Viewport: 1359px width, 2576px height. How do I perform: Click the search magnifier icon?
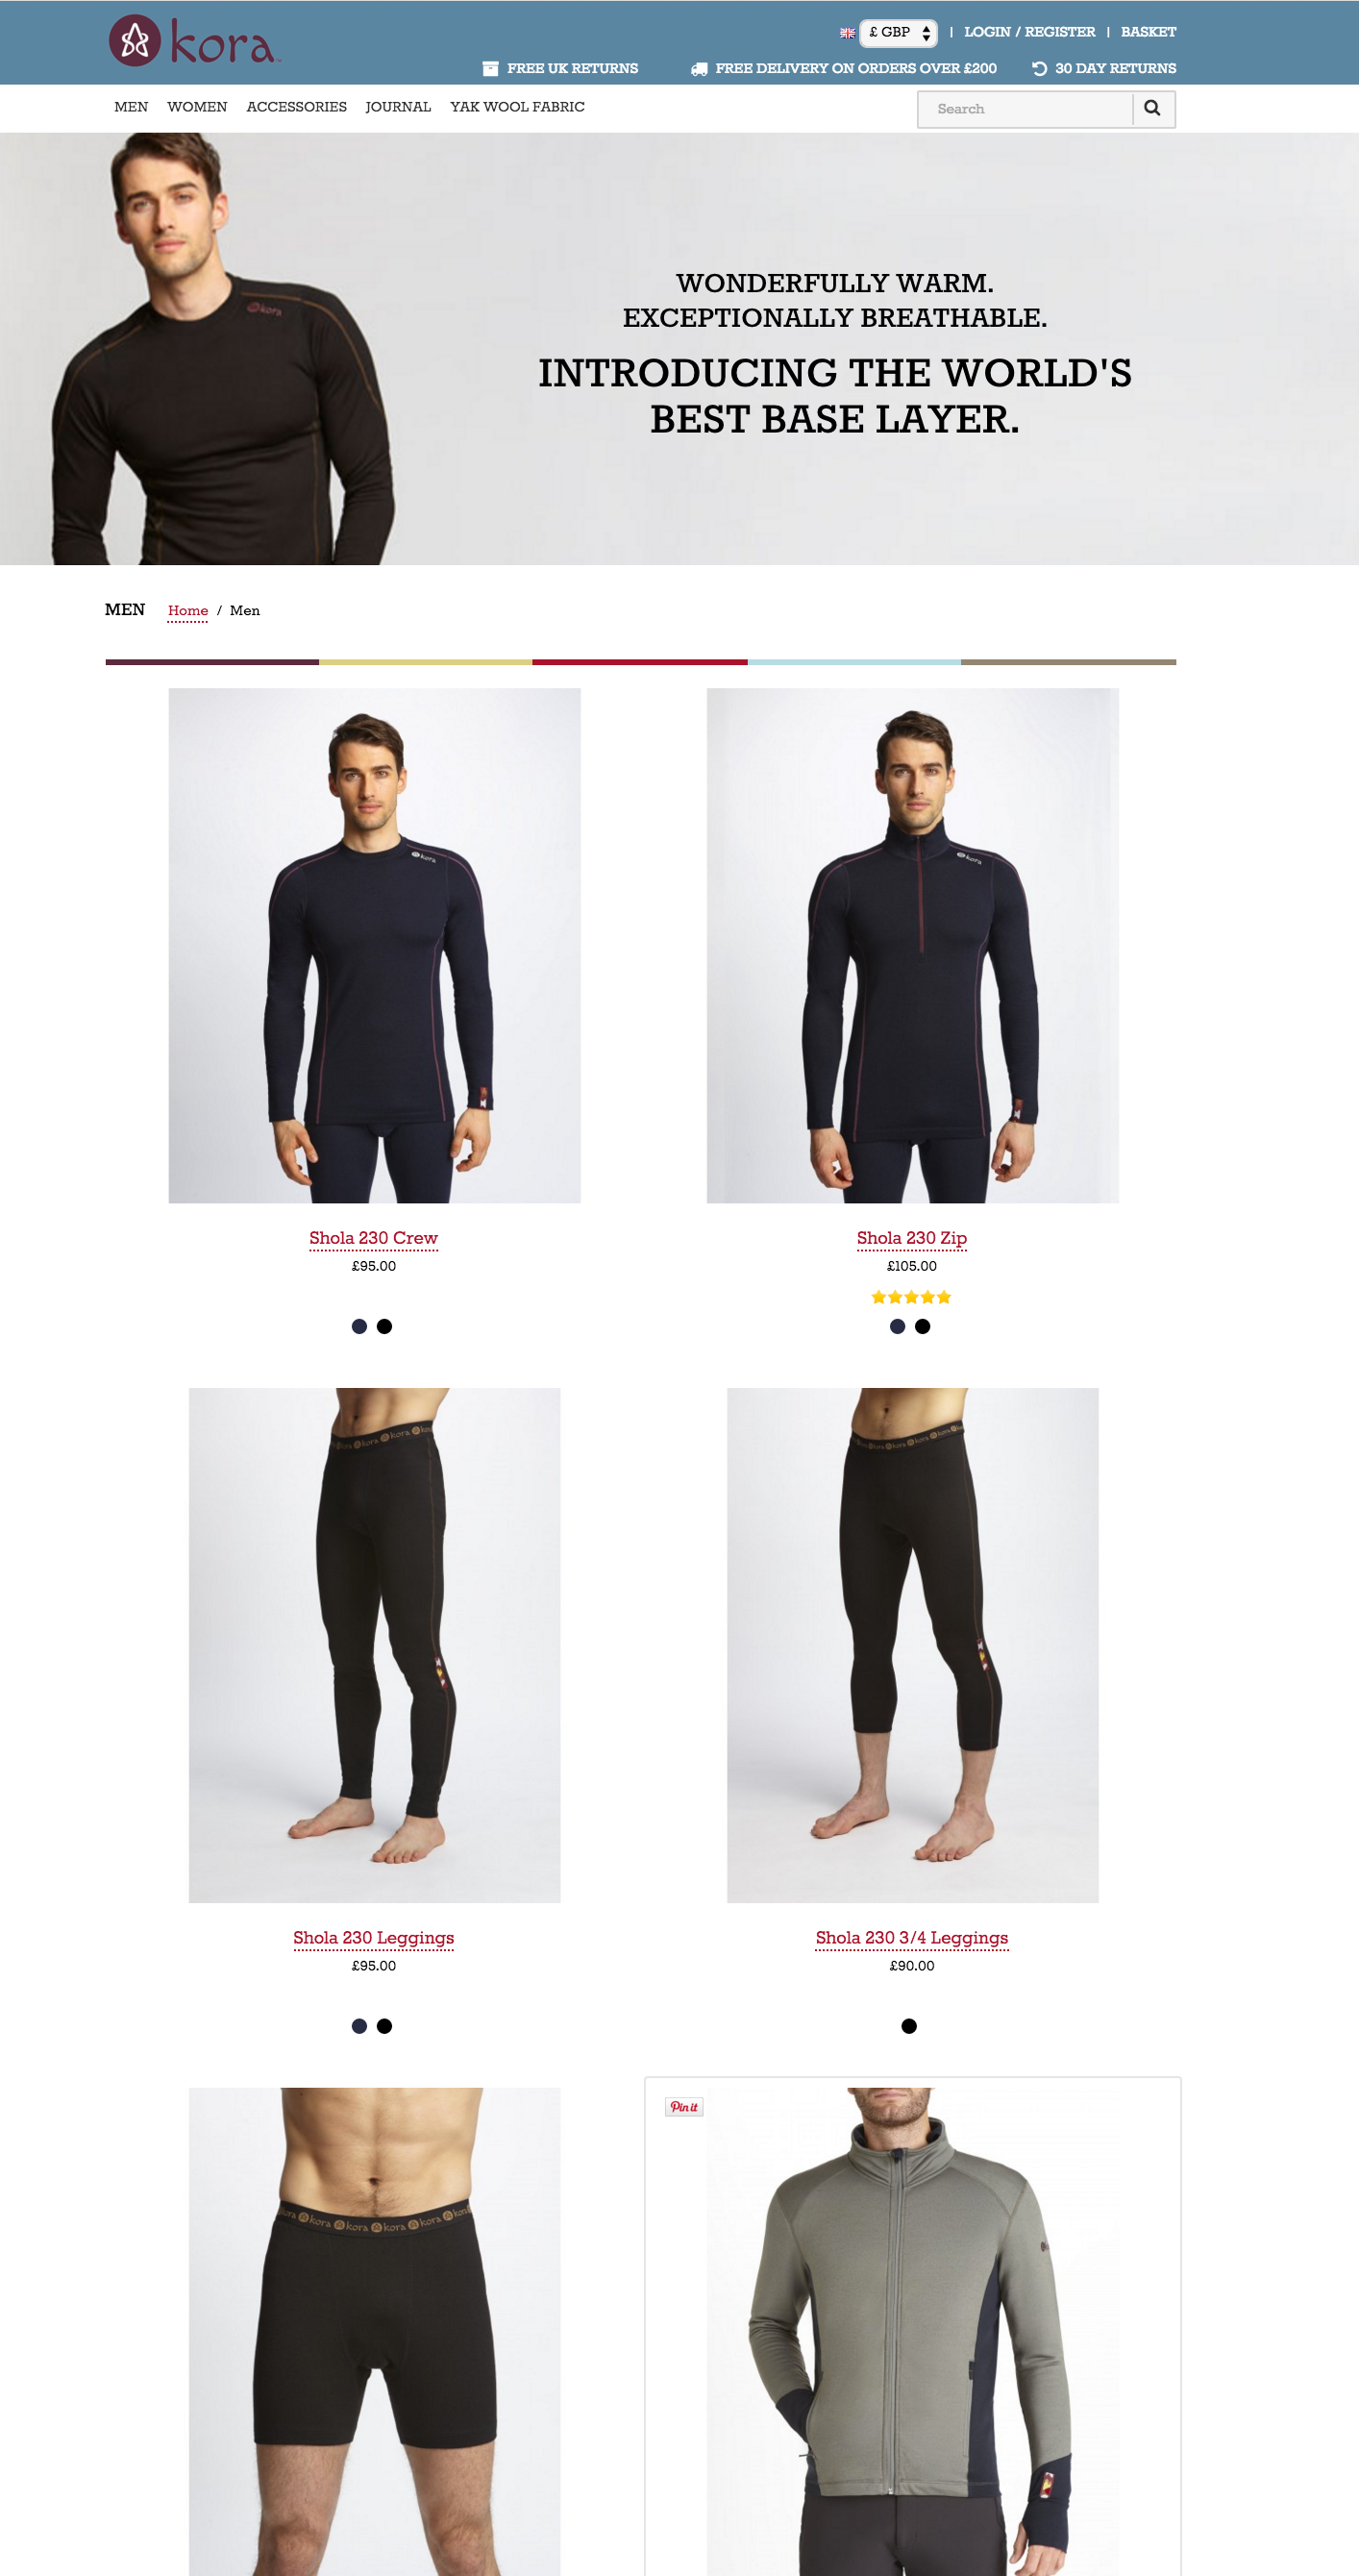point(1152,108)
